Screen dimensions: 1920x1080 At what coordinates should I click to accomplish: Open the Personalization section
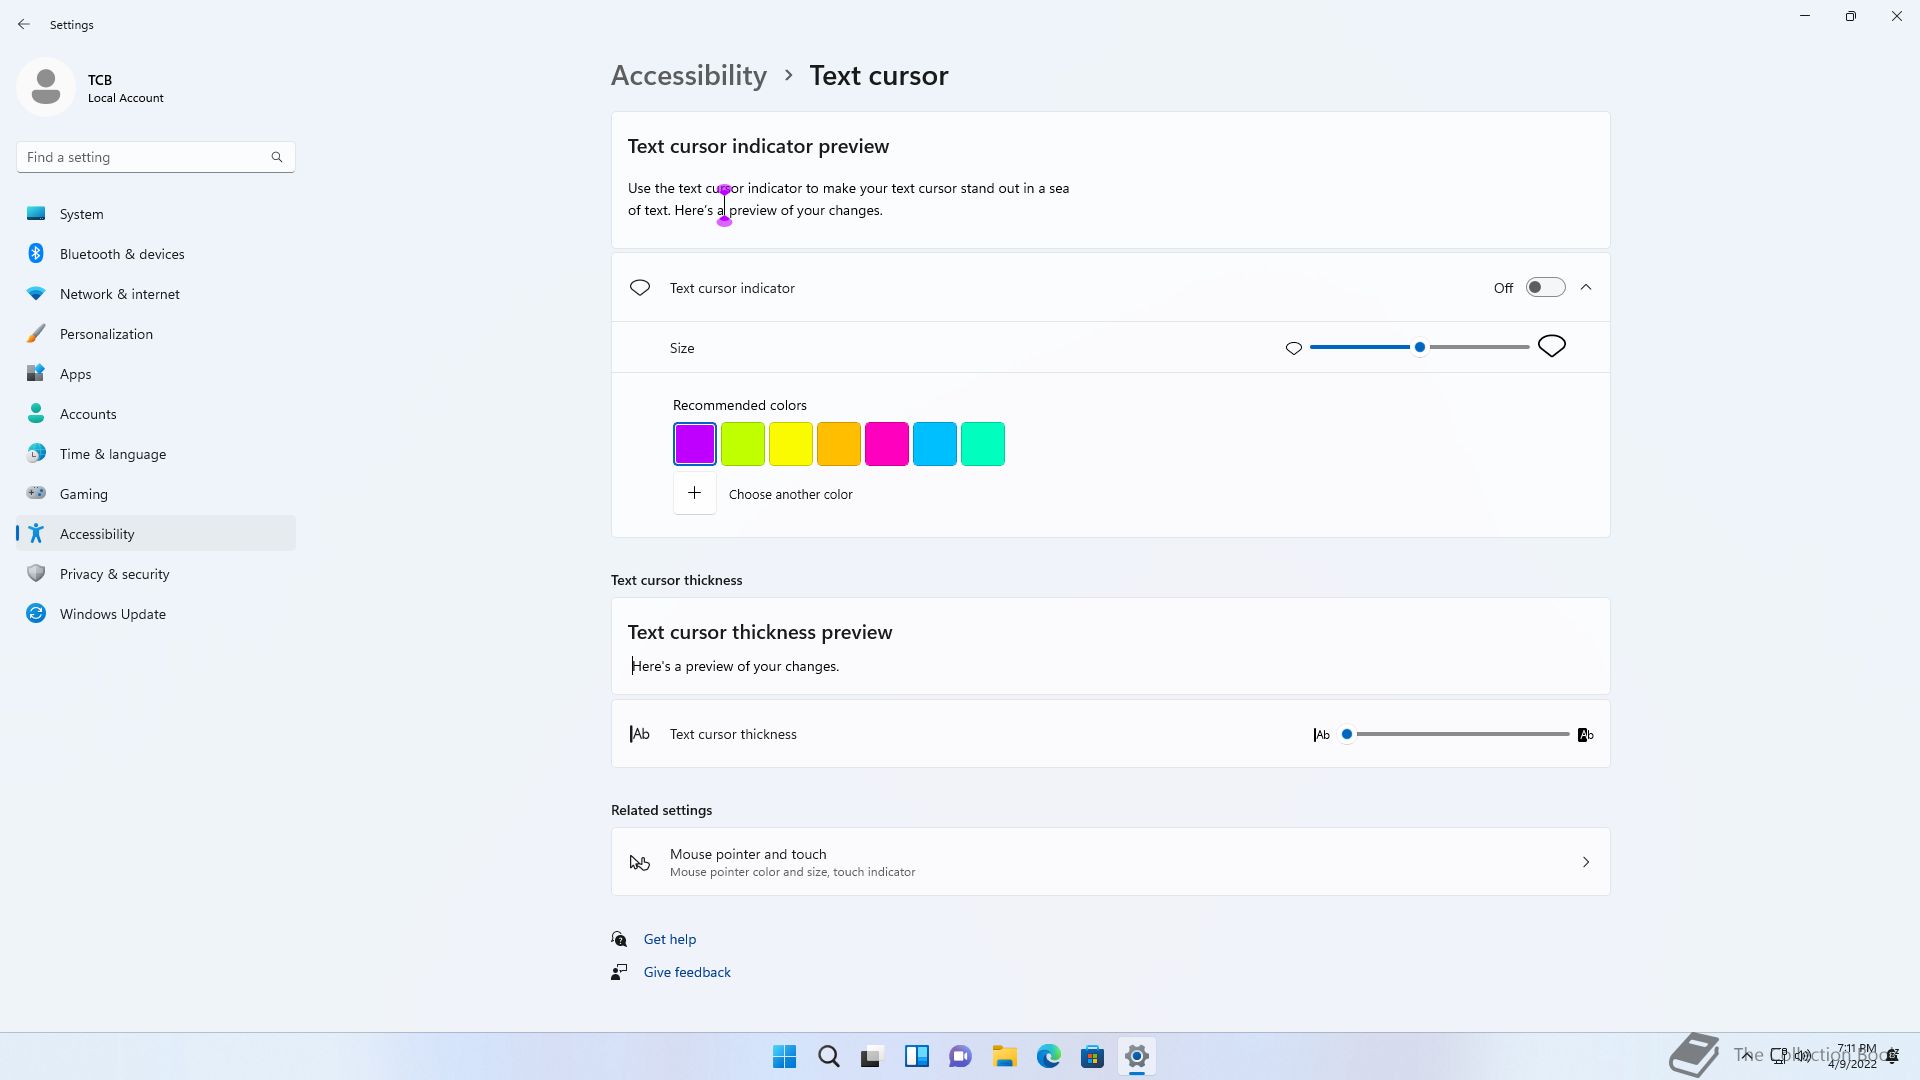[x=106, y=334]
